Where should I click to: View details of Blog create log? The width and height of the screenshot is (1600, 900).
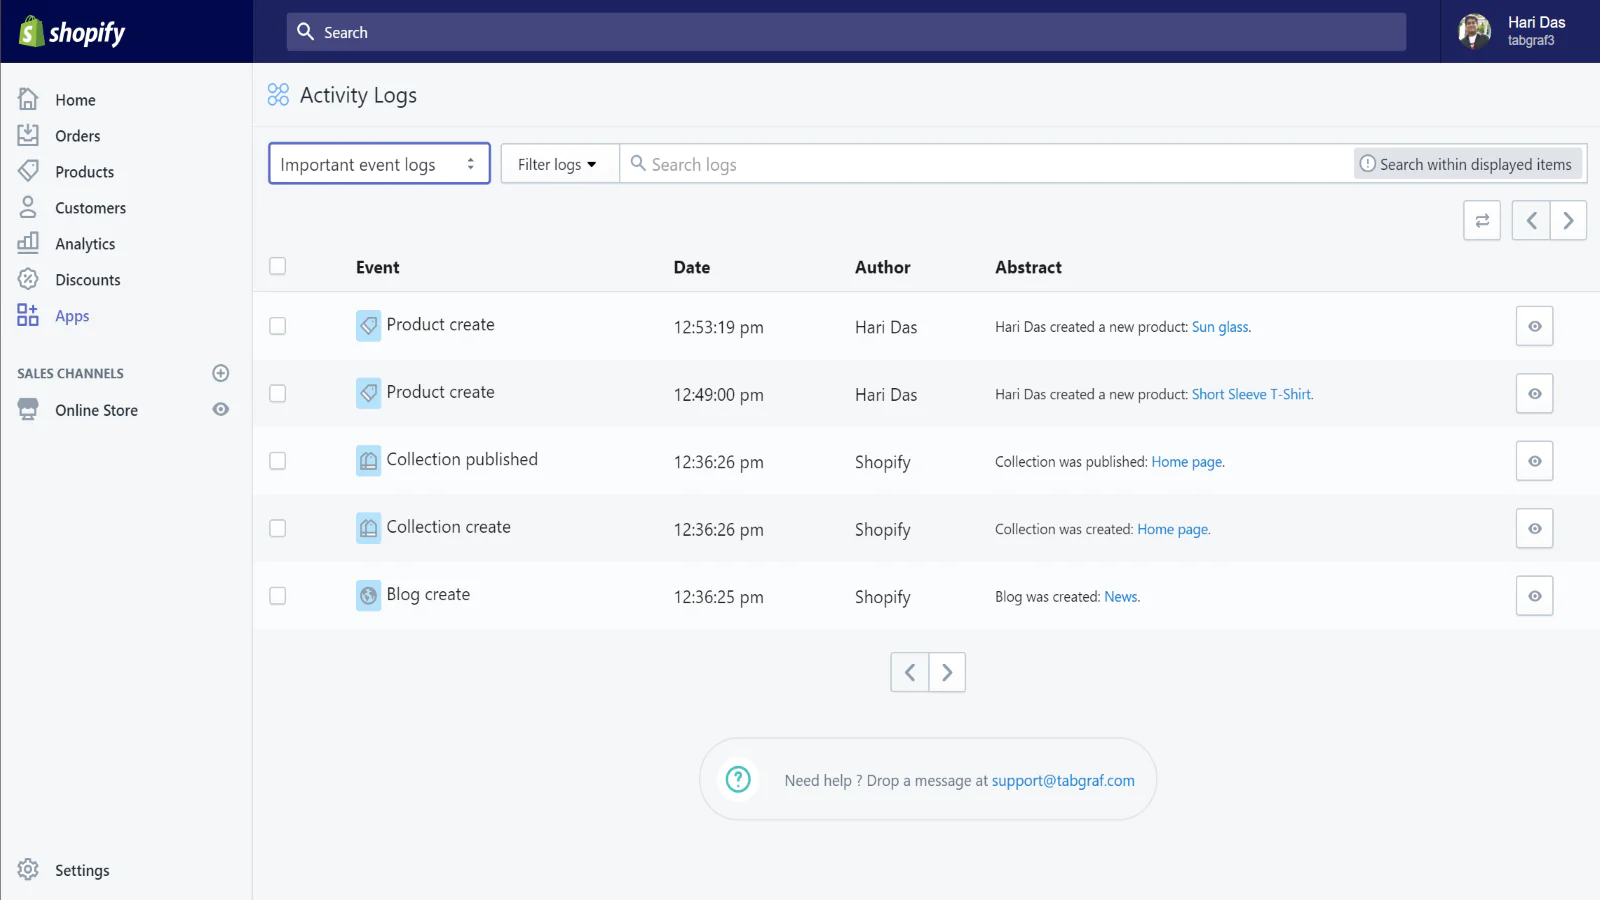point(1534,597)
